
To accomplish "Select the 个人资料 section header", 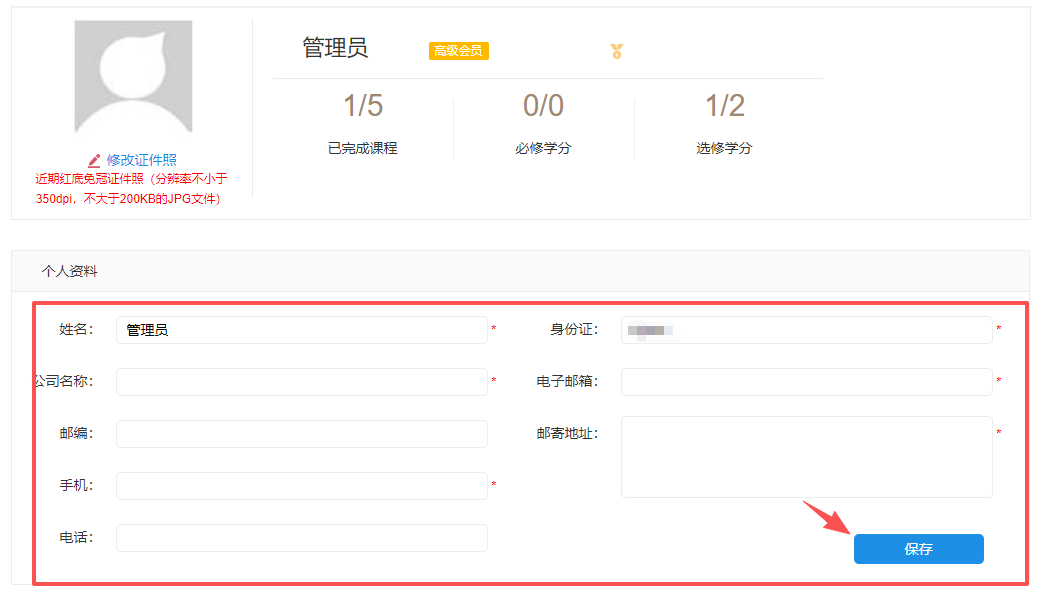I will click(x=70, y=271).
